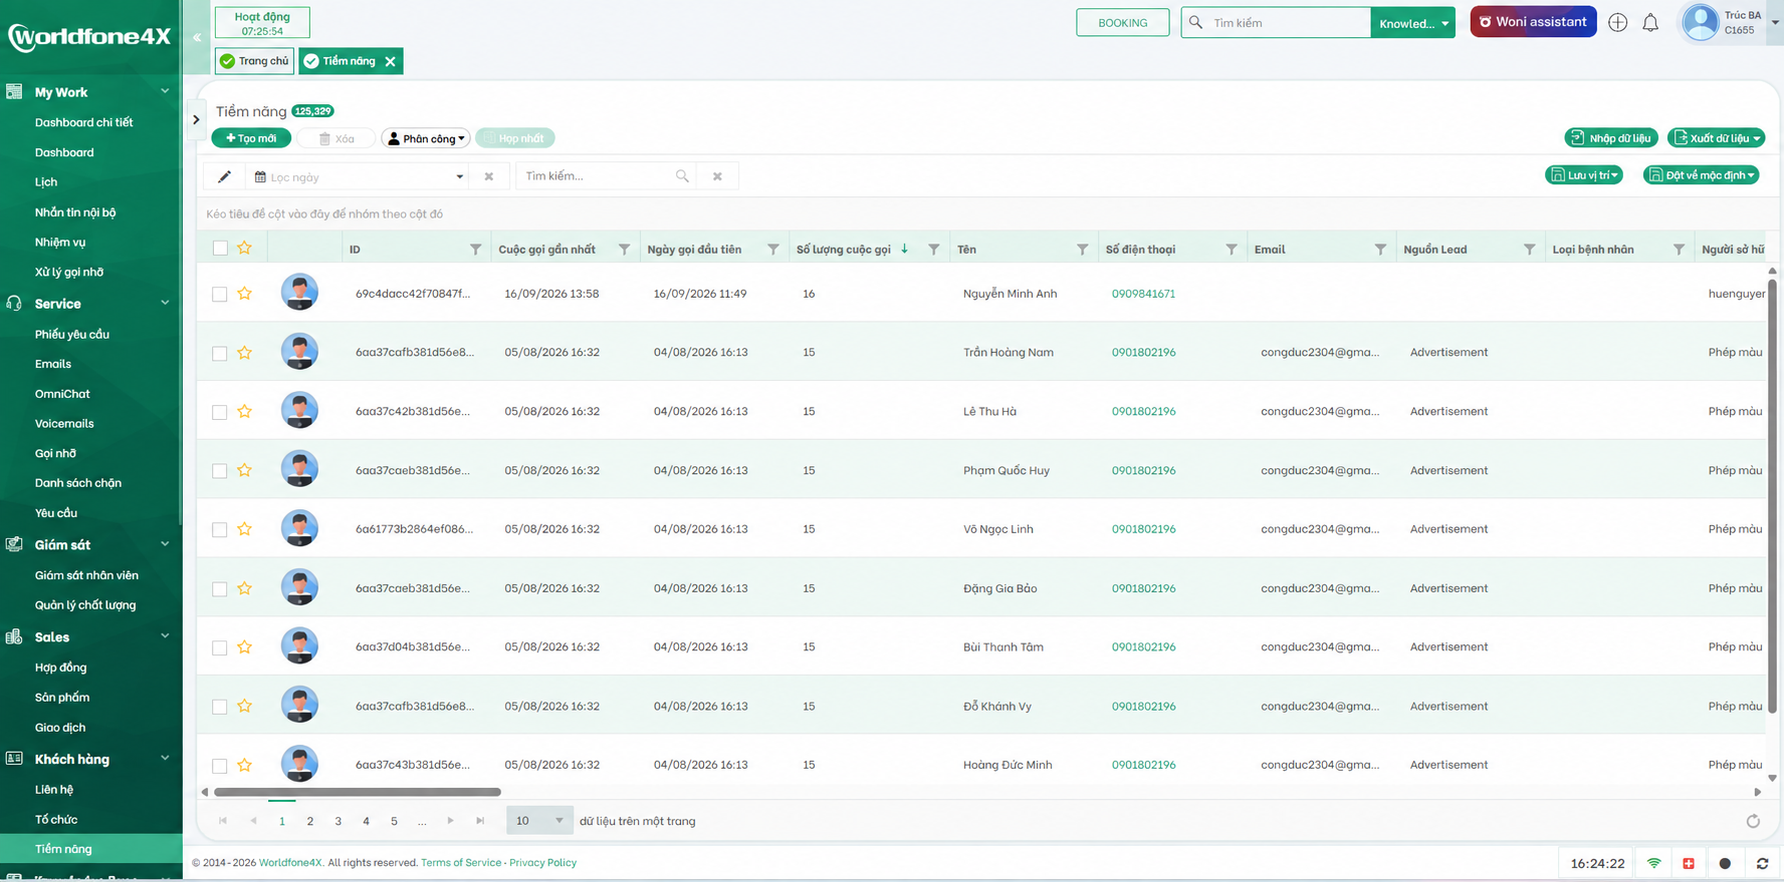This screenshot has width=1784, height=882.
Task: Click the Tạo mới button
Action: [x=251, y=138]
